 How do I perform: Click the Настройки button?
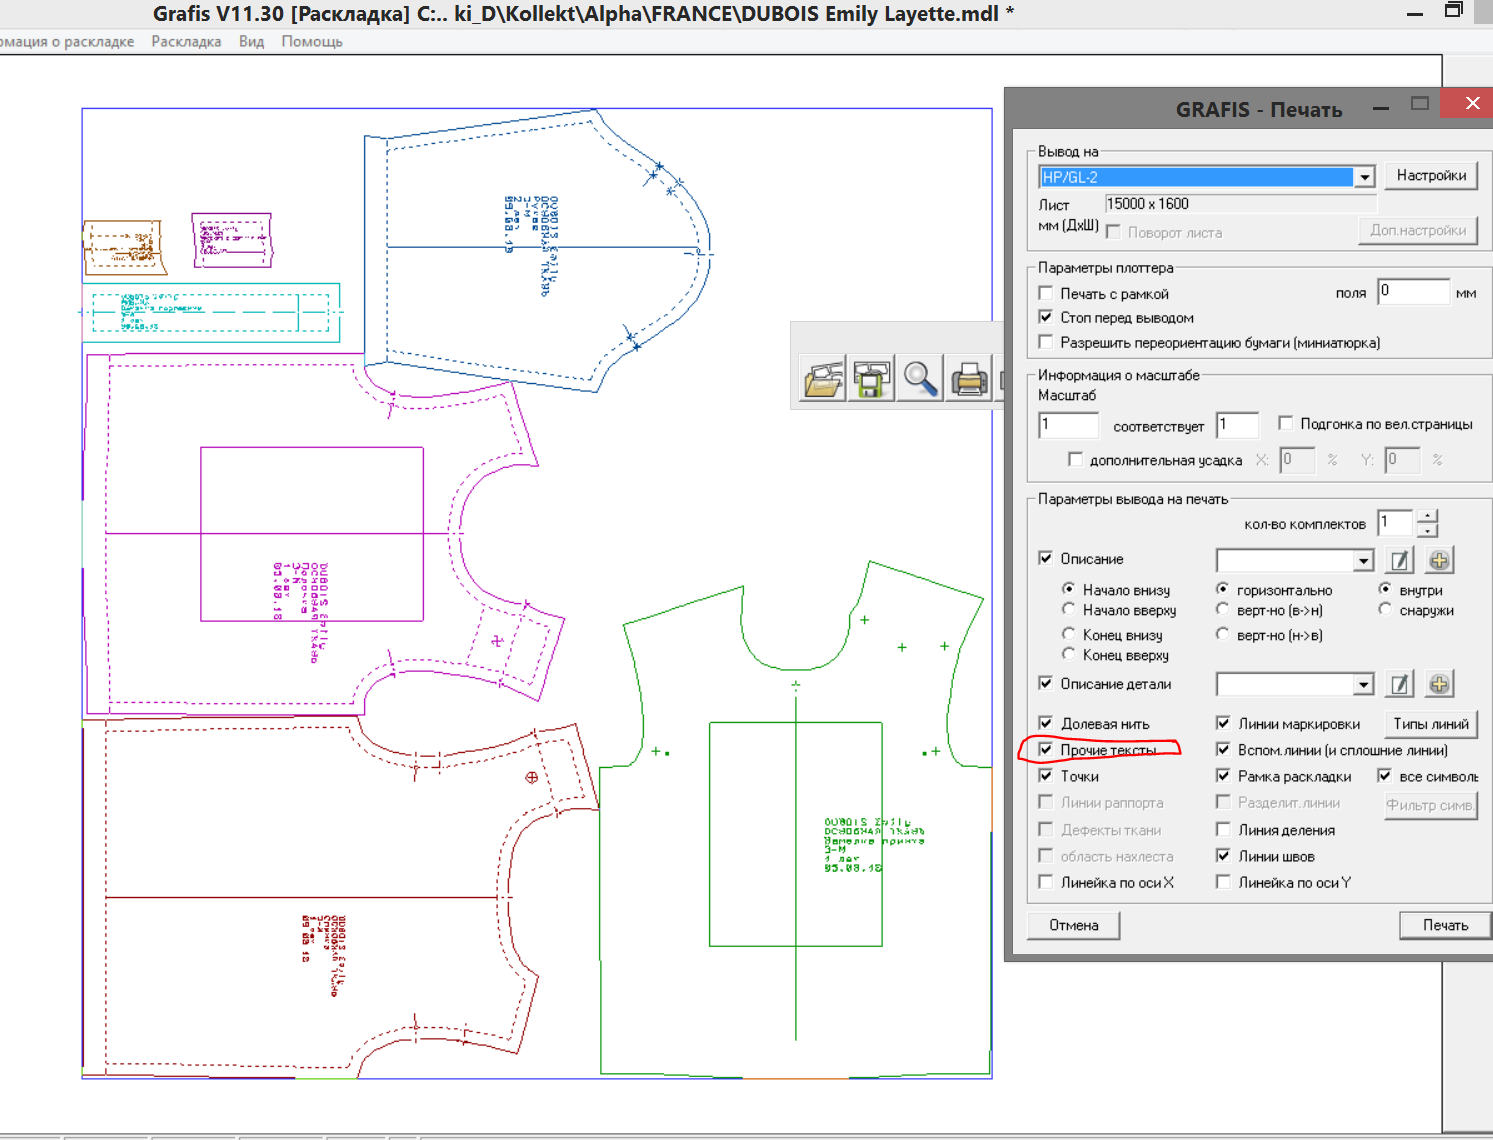(1431, 175)
